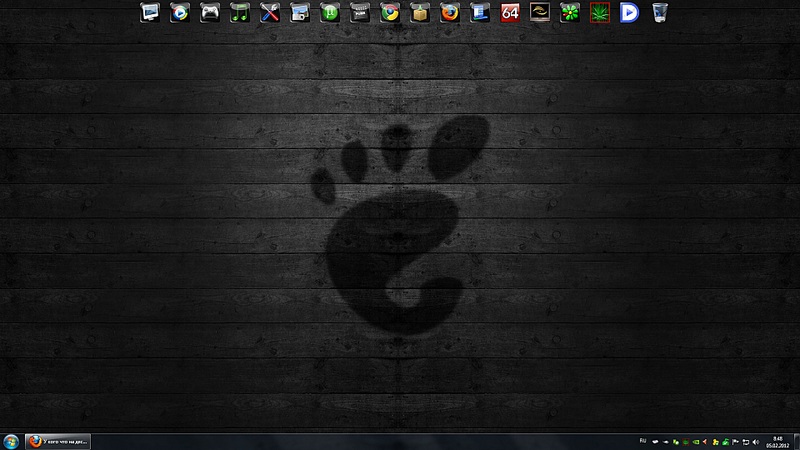This screenshot has width=800, height=450.
Task: Open the dark gold-logo dock icon
Action: tap(540, 12)
